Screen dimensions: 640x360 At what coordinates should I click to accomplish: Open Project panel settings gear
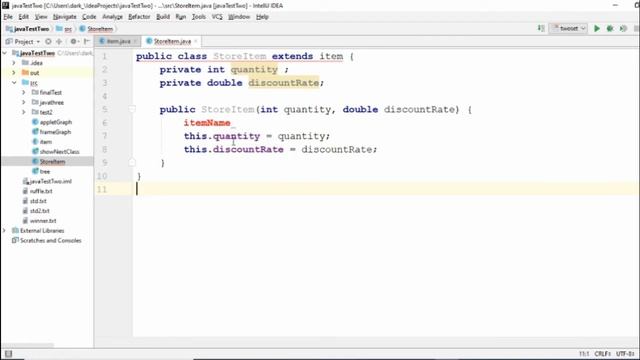pyautogui.click(x=74, y=42)
